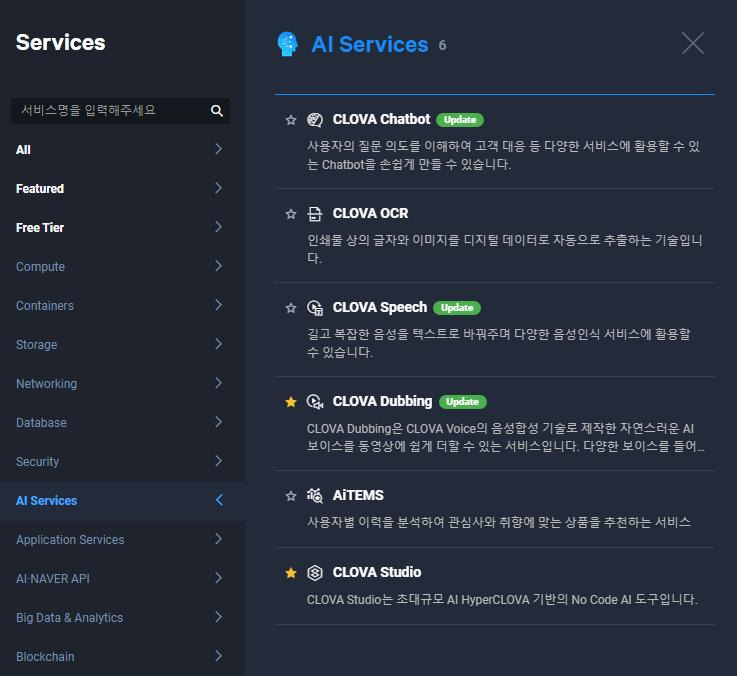Mark CLOVA Speech as favorite
Screen dimensions: 737x676
click(x=291, y=308)
